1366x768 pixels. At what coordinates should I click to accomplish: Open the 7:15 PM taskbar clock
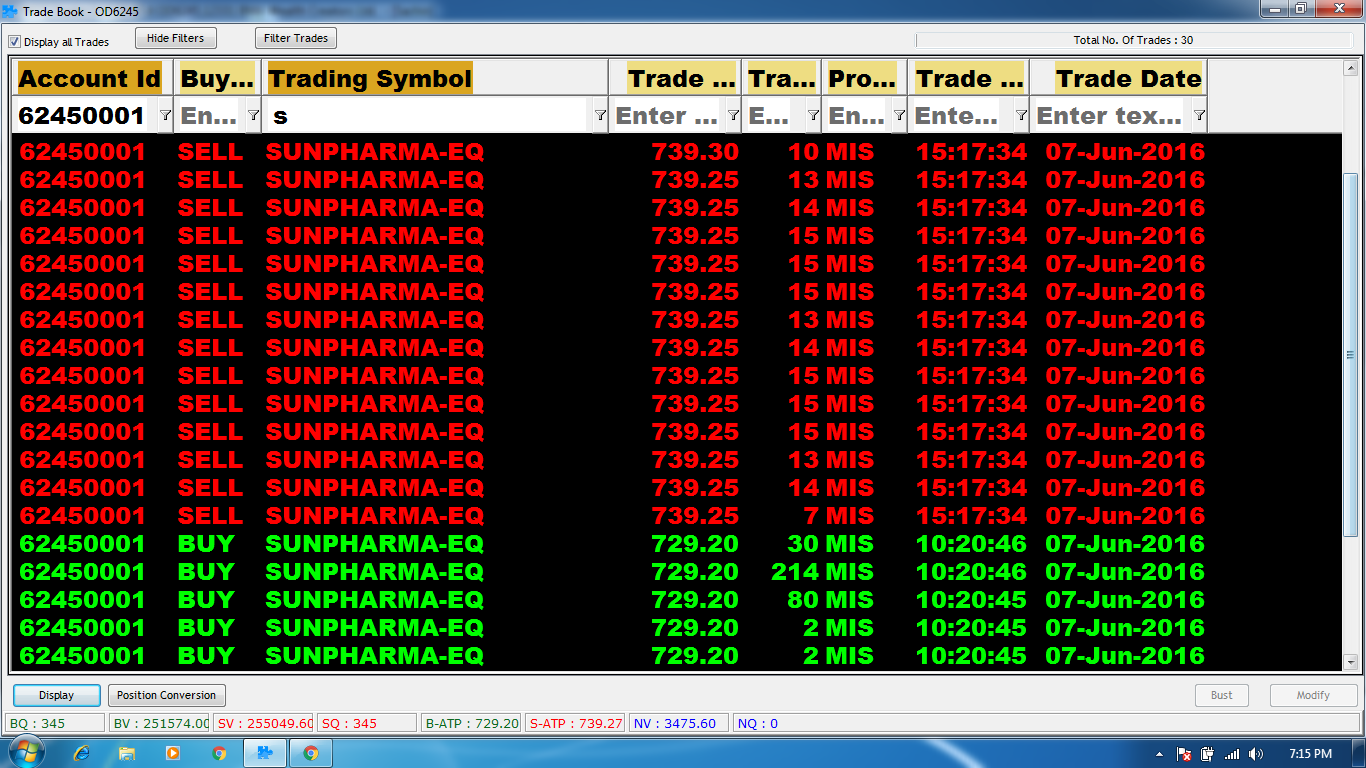pyautogui.click(x=1310, y=754)
